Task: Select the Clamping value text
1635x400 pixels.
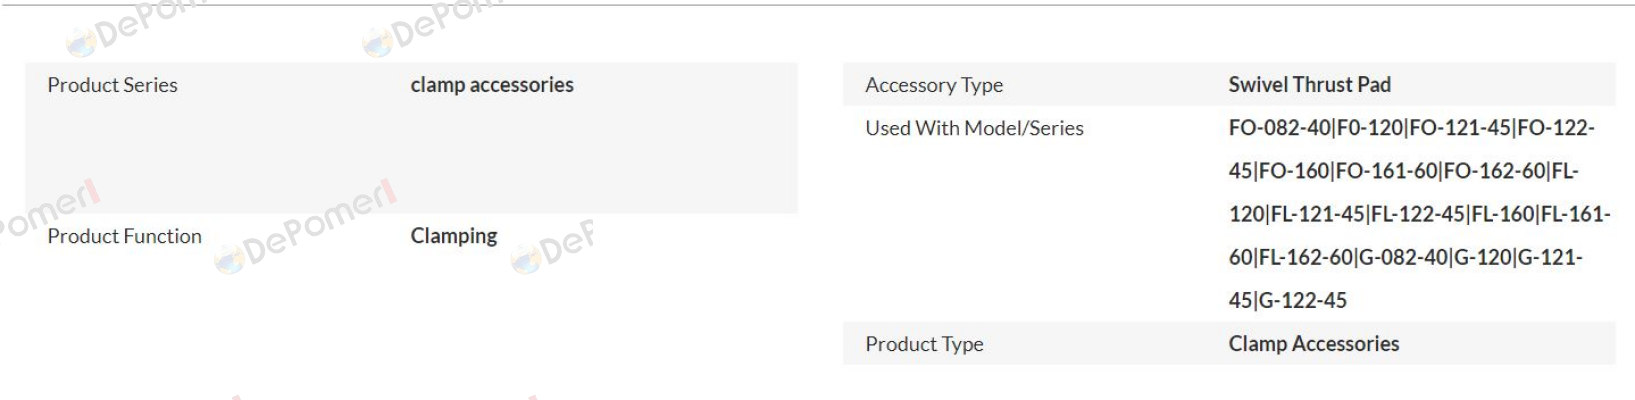Action: (x=454, y=236)
